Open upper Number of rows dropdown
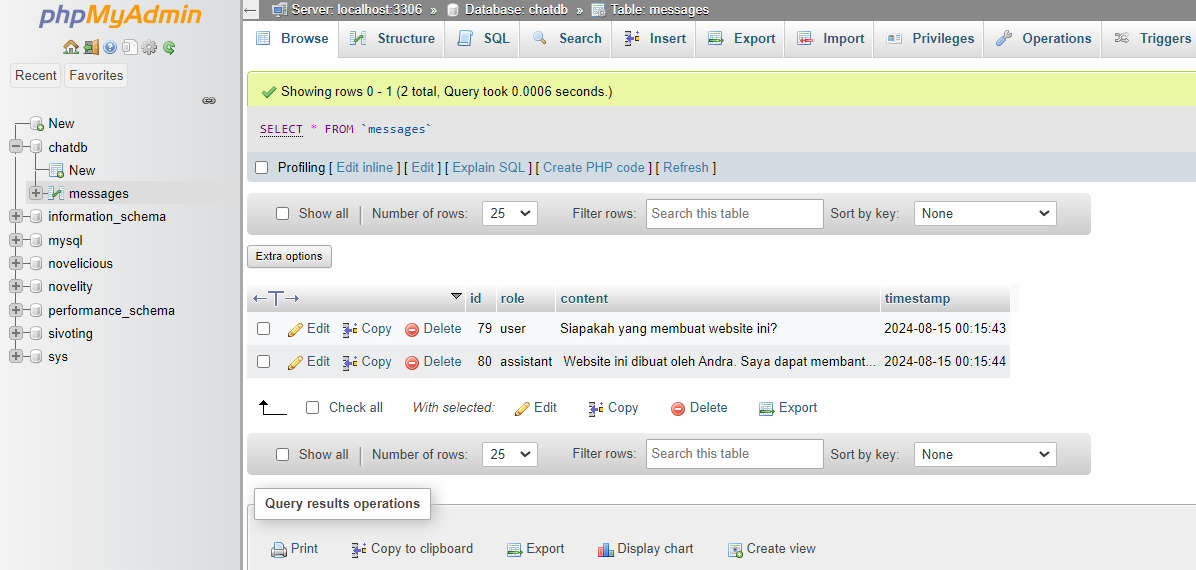This screenshot has width=1196, height=570. pyautogui.click(x=510, y=214)
